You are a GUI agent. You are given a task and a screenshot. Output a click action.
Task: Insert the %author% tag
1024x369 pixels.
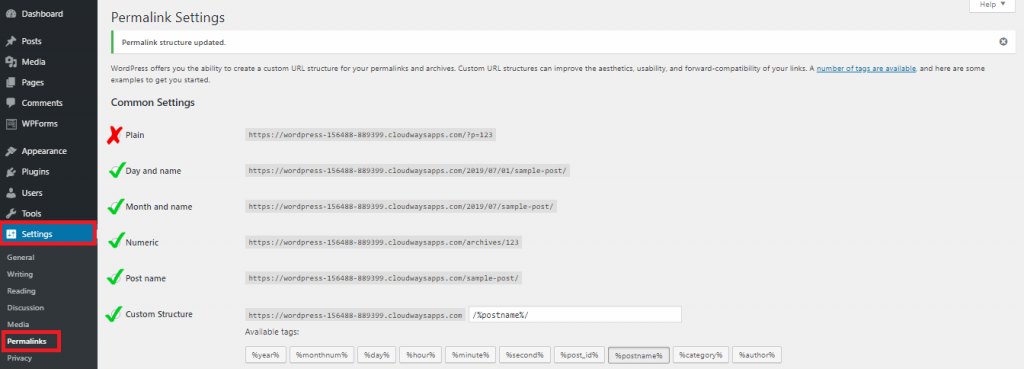[x=756, y=355]
